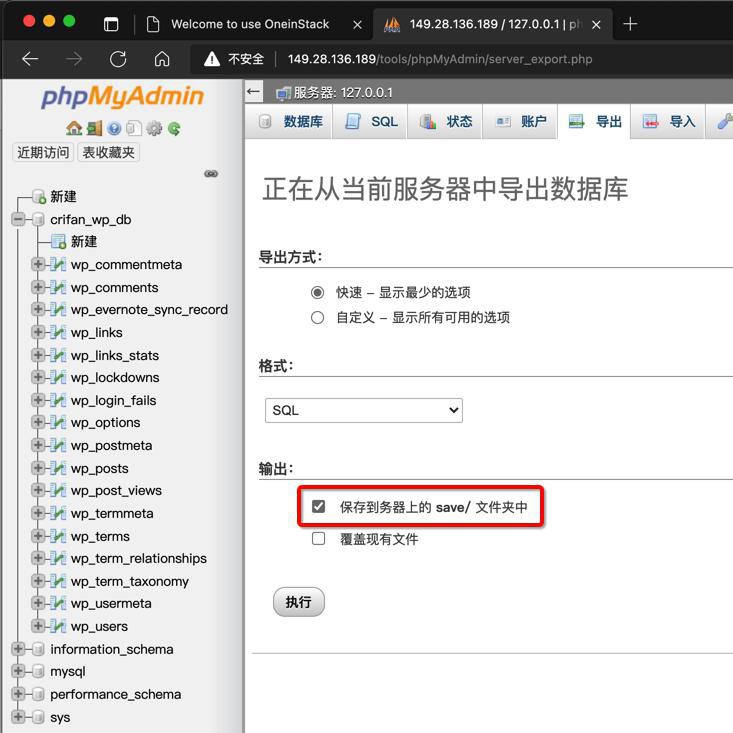This screenshot has height=733, width=733.
Task: Click the 表收藏夹 favorites button
Action: [108, 152]
